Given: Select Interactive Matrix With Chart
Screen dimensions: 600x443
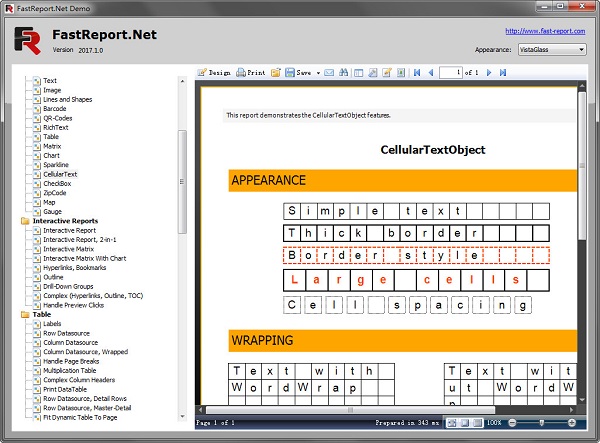Looking at the screenshot, I should [x=85, y=259].
